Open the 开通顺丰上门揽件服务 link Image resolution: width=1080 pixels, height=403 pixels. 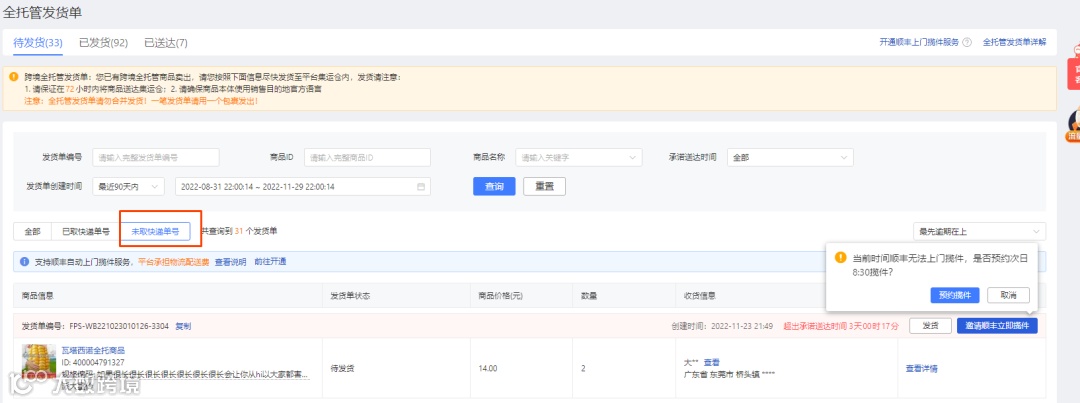coord(920,42)
